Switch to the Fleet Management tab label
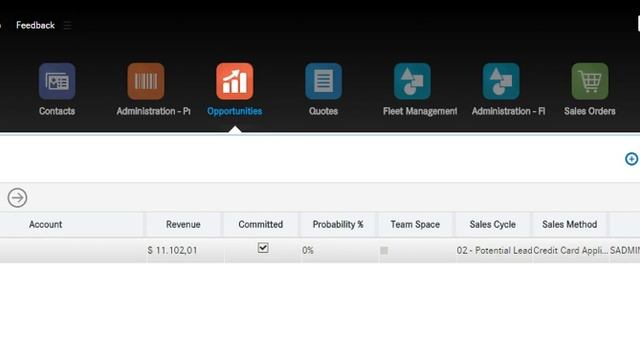This screenshot has height=360, width=640. tap(420, 111)
